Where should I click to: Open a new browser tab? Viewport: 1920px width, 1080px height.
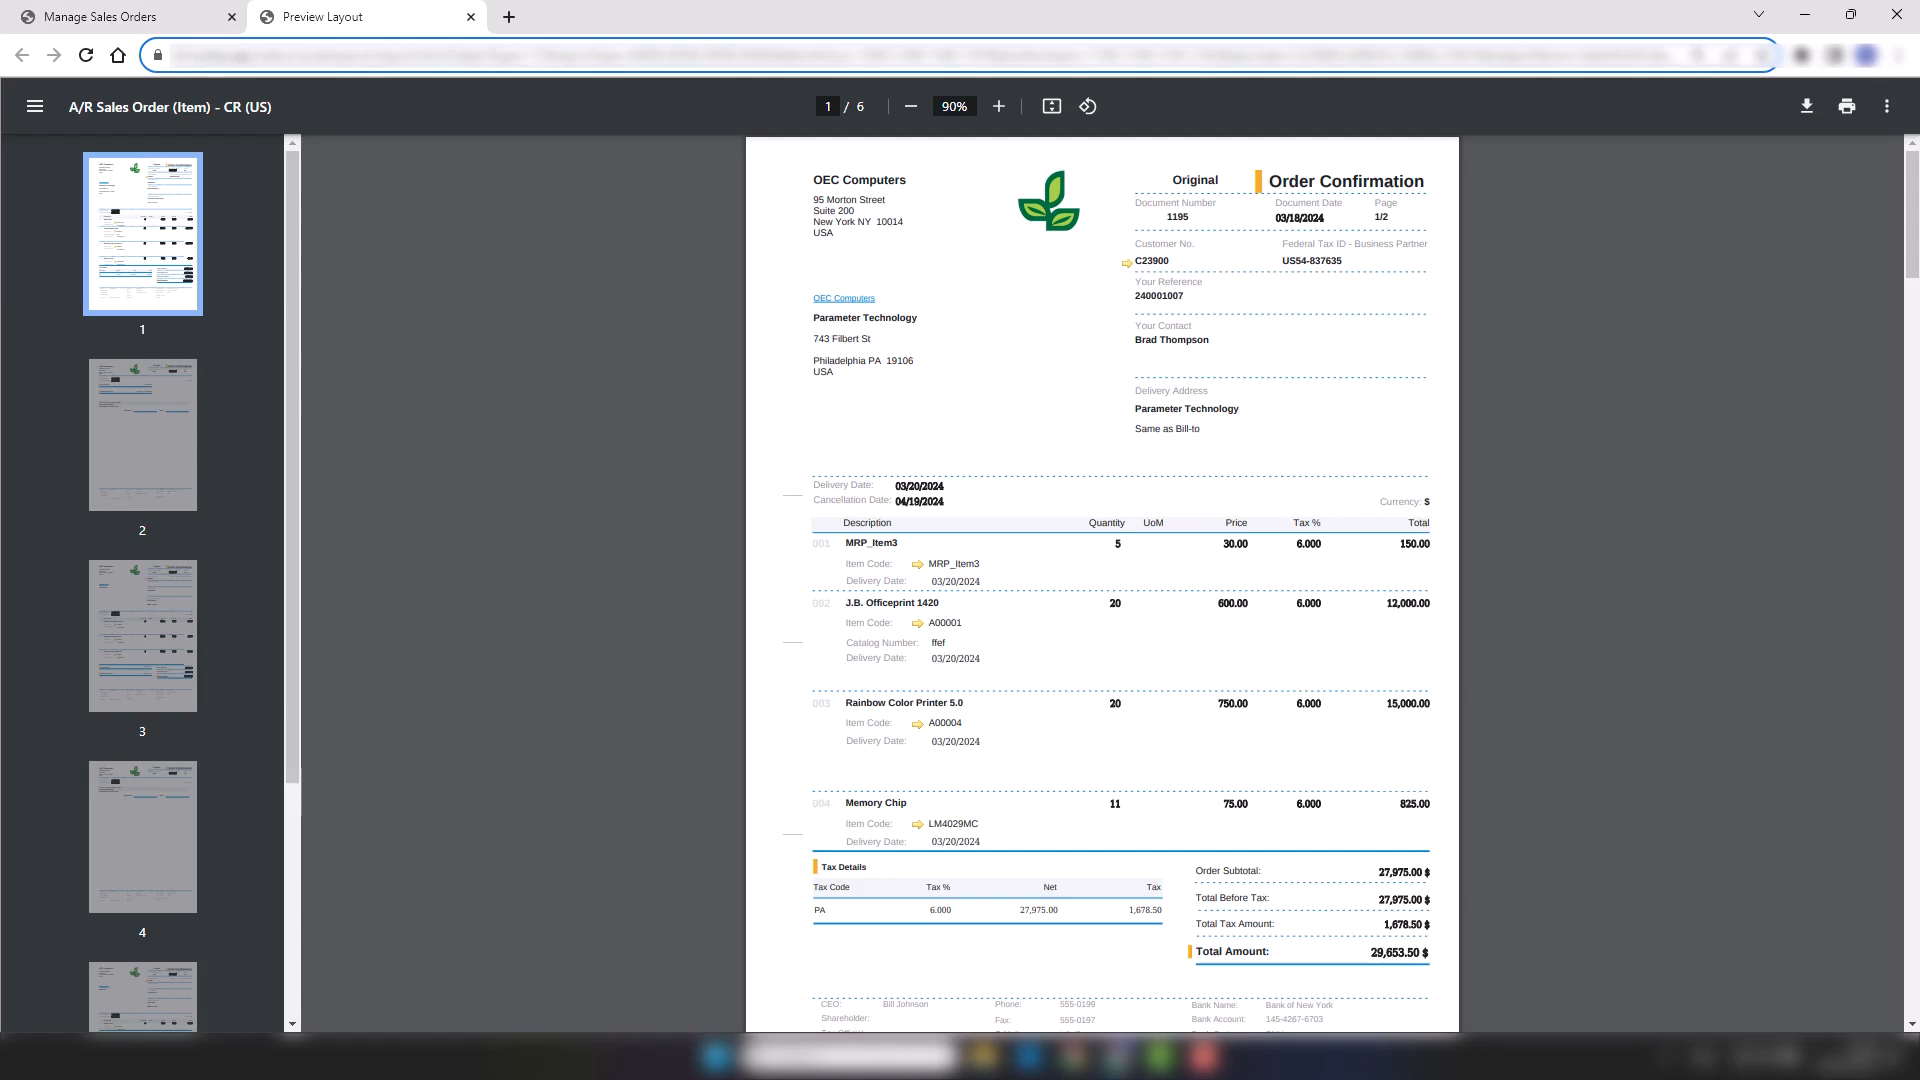508,17
